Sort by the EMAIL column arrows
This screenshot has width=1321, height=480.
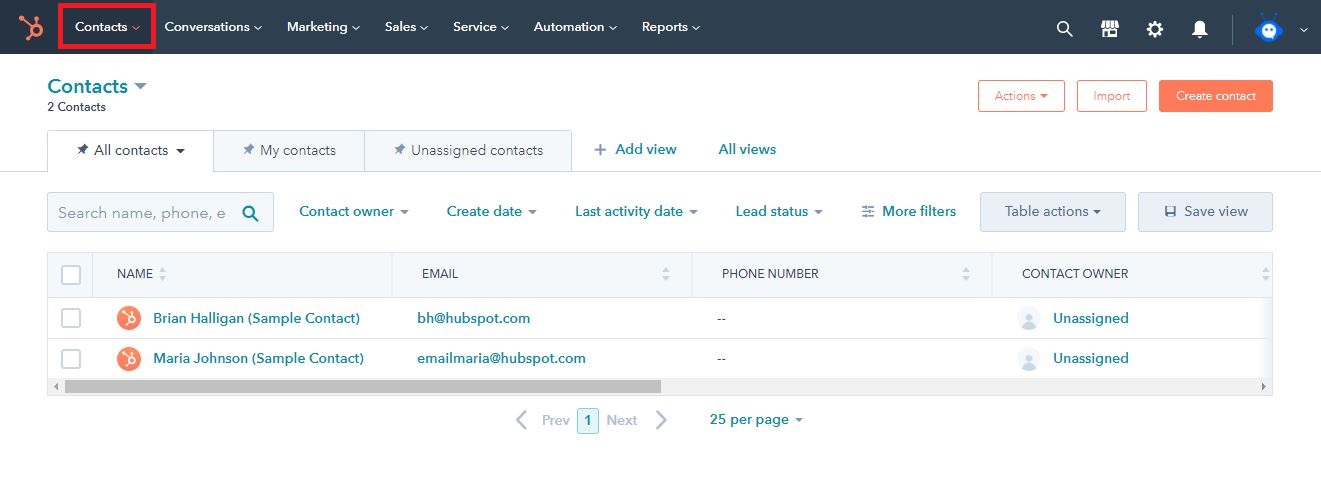tap(666, 274)
